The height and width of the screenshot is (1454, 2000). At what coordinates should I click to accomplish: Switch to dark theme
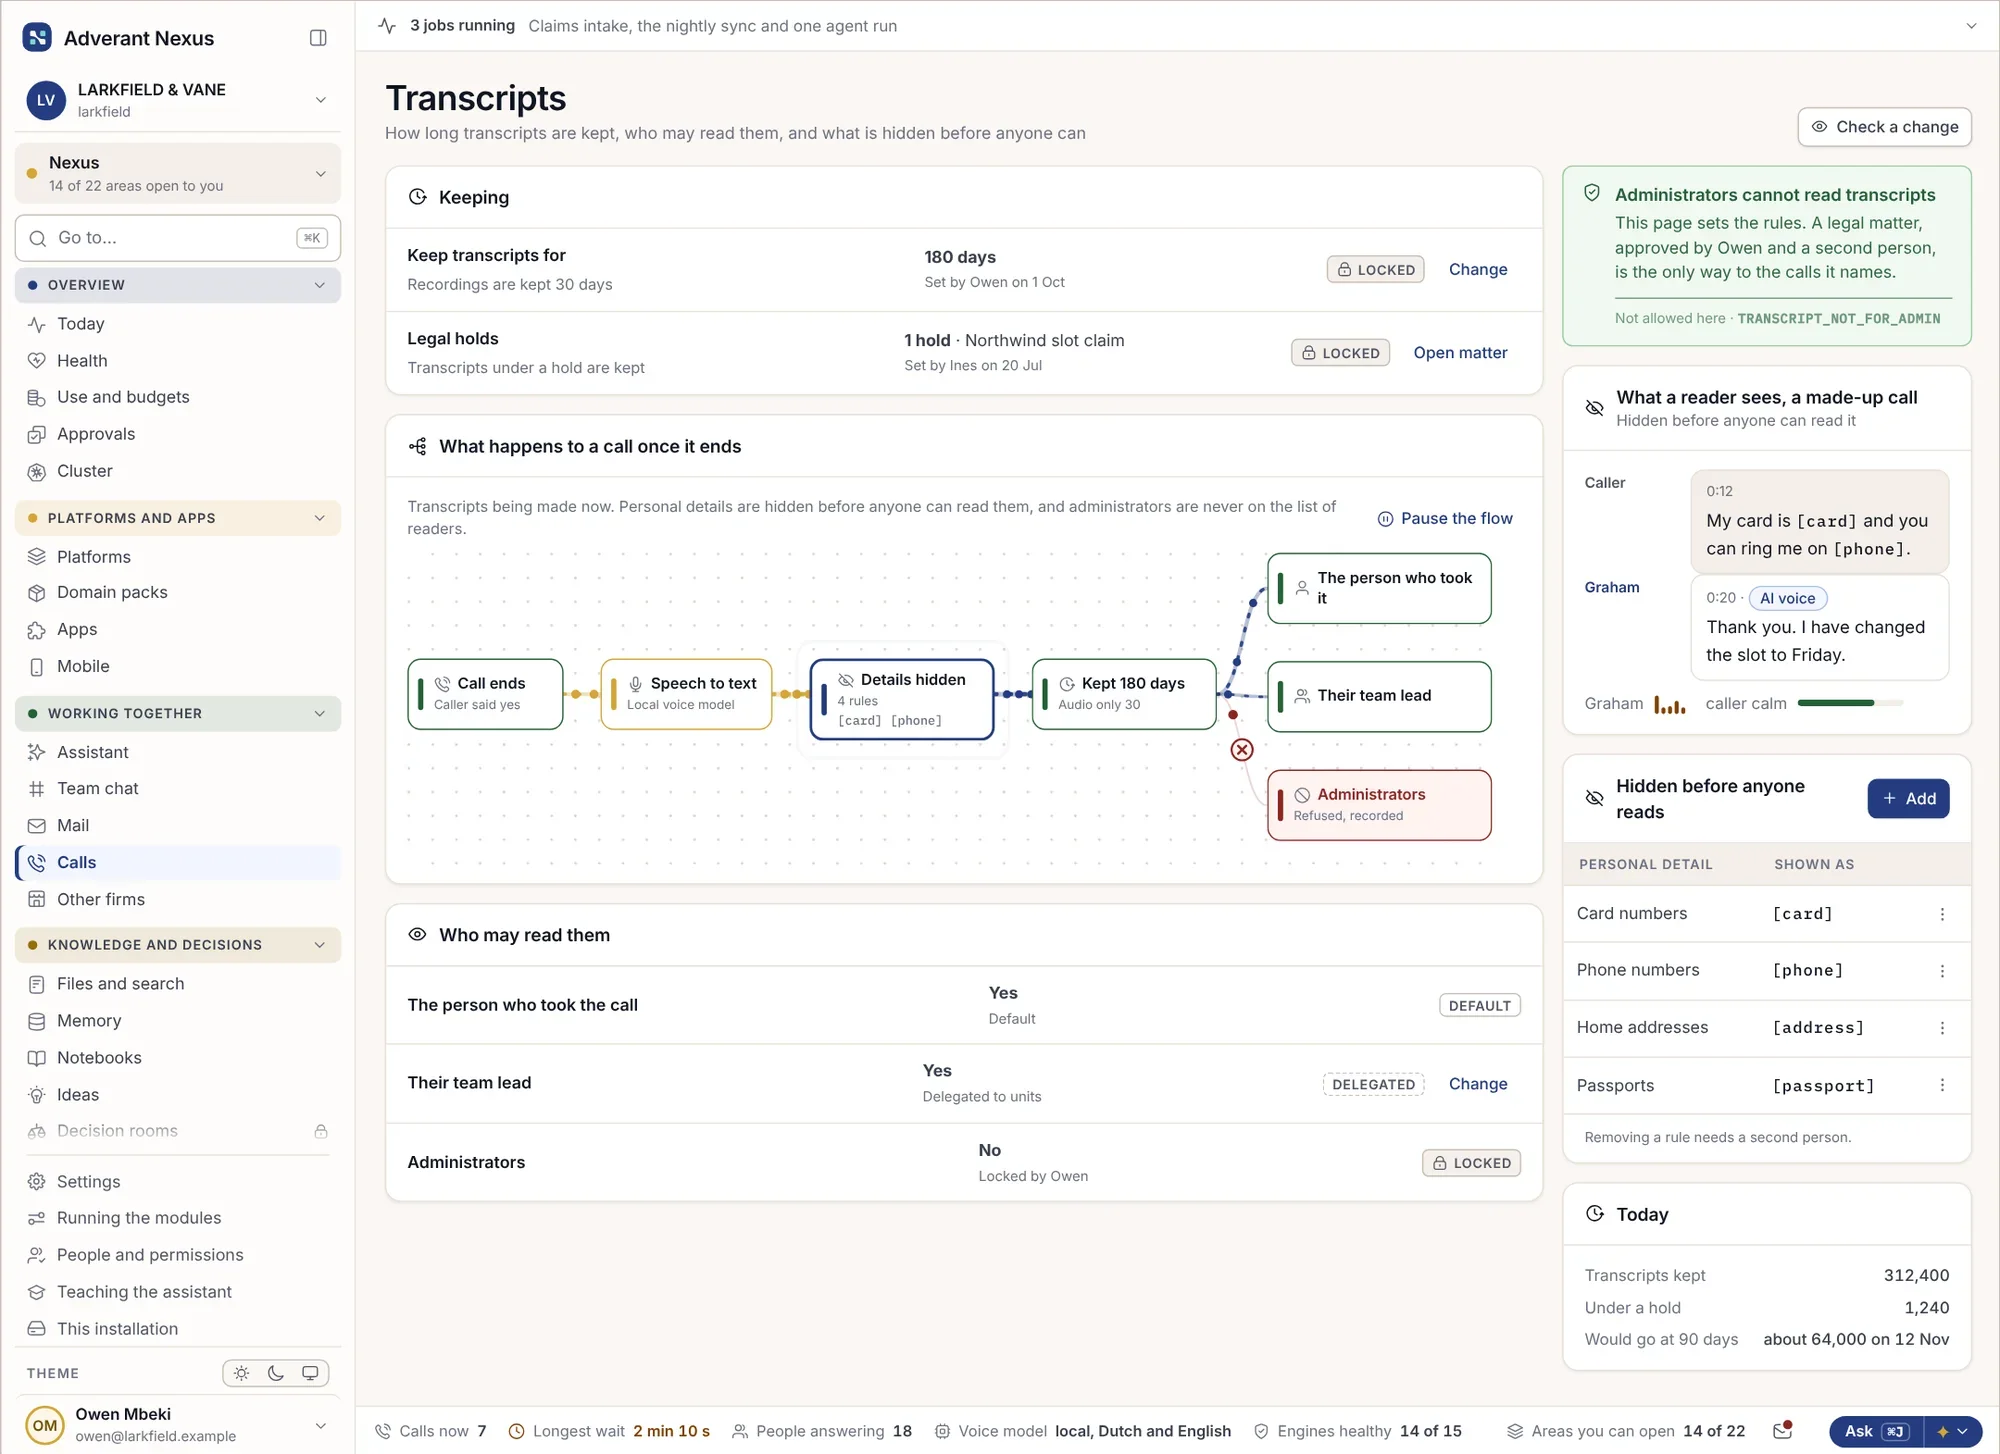[x=276, y=1373]
